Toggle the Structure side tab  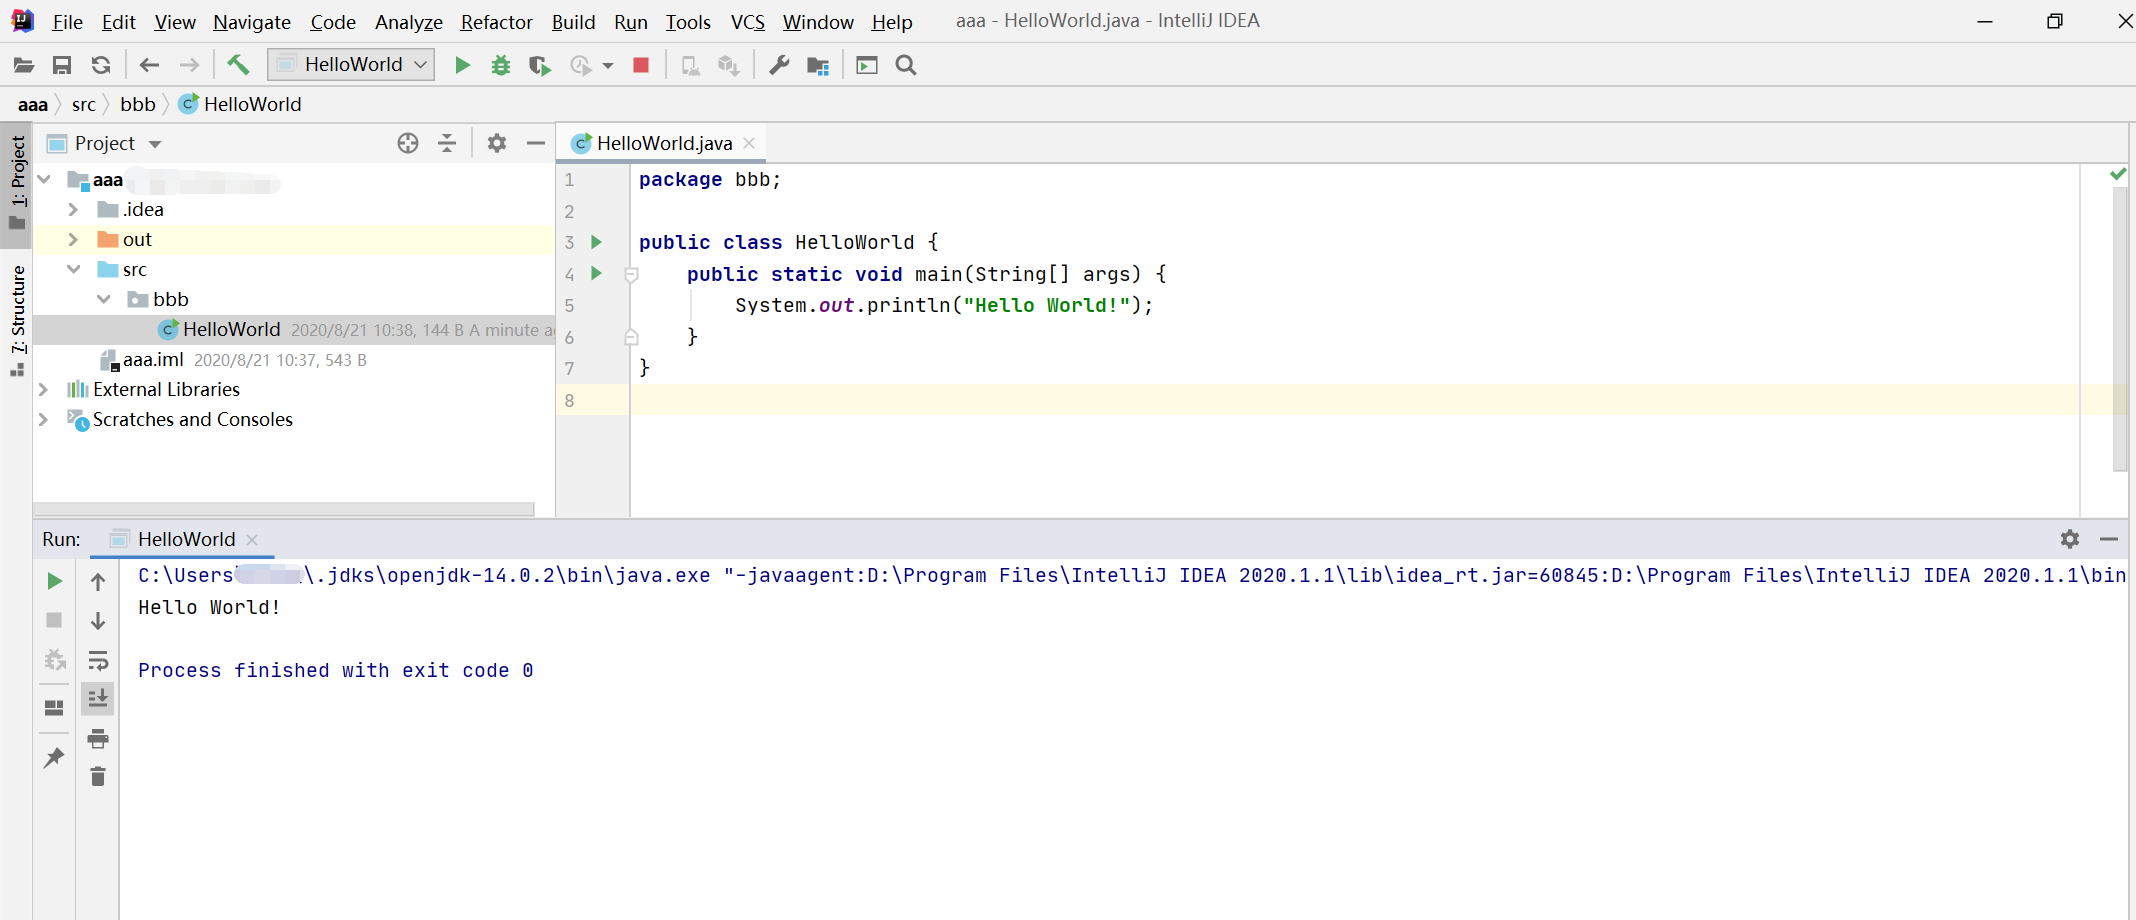tap(17, 320)
